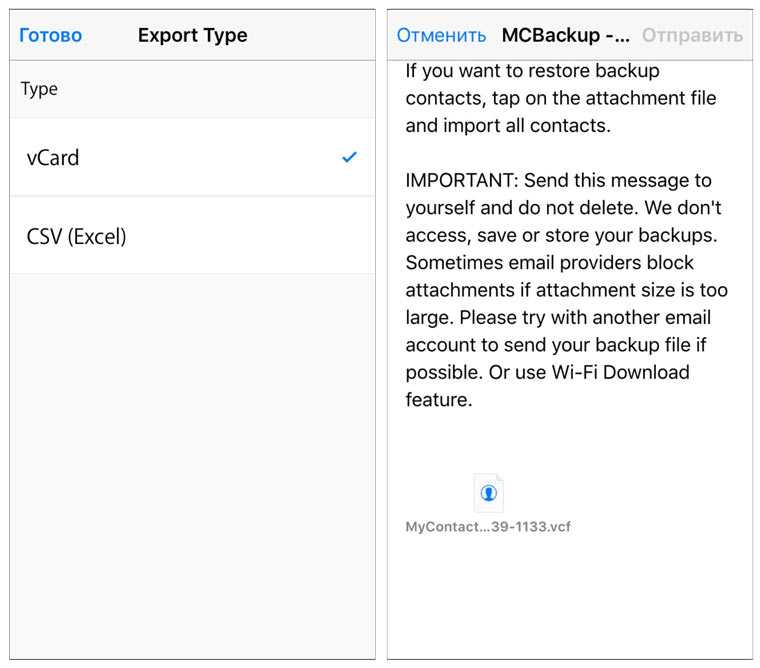The width and height of the screenshot is (760, 668).
Task: Tap Отменить to cancel the email
Action: [441, 35]
